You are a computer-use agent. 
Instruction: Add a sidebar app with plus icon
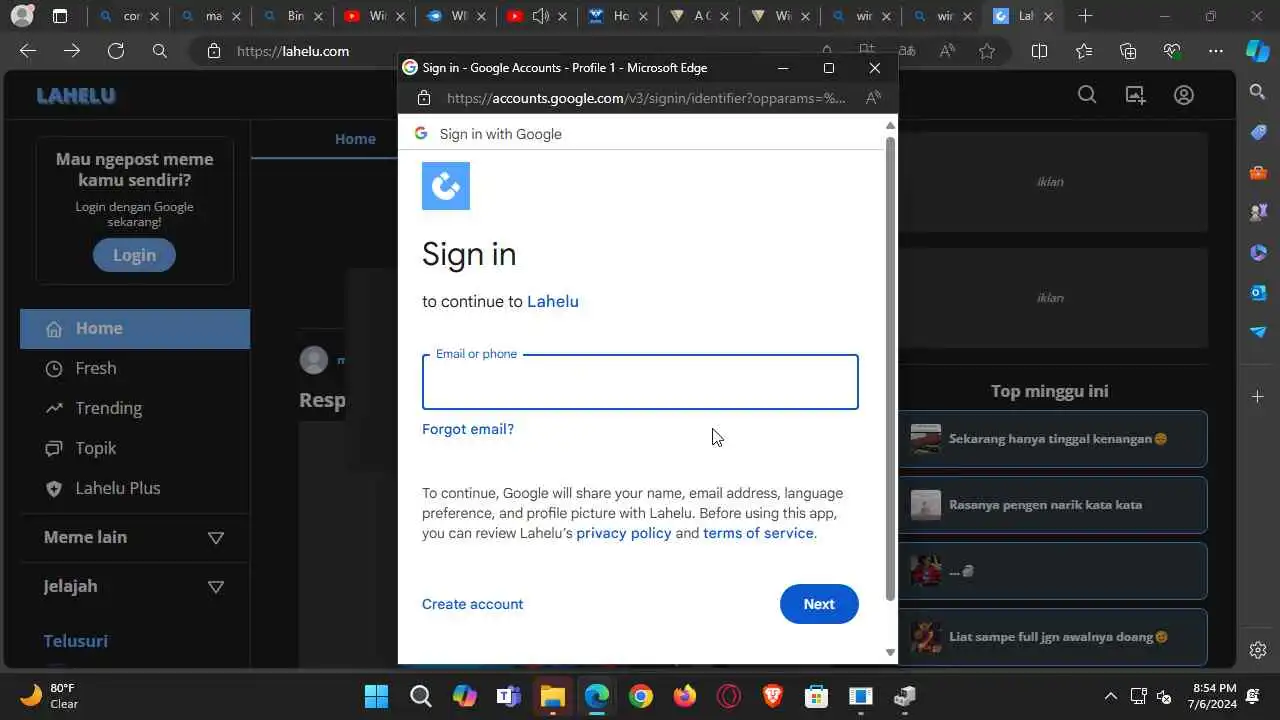1258,397
